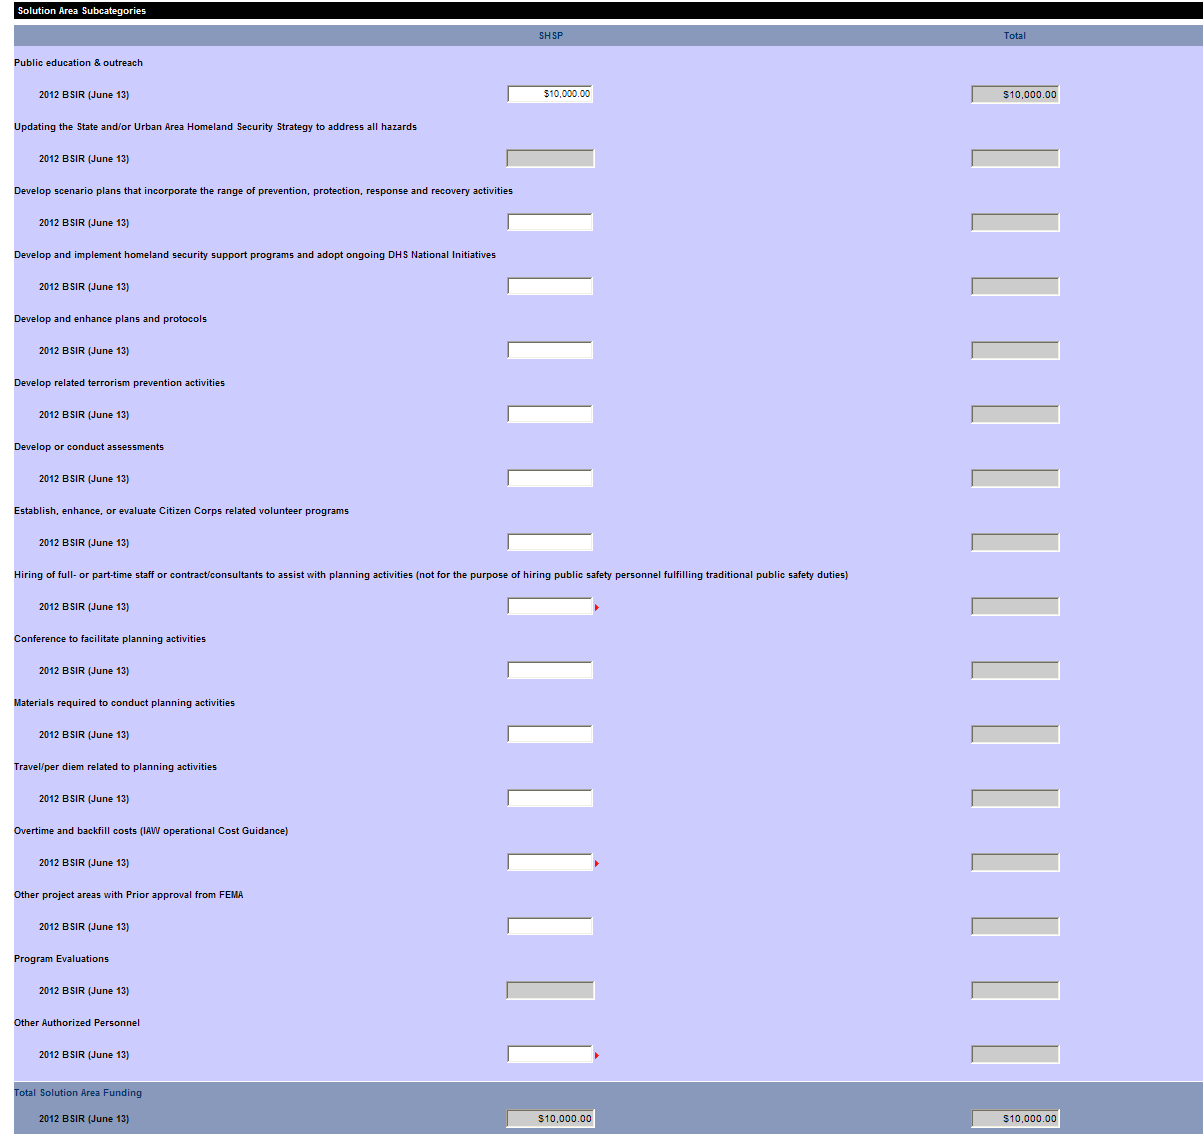Screen dimensions: 1203x1143
Task: Click Total field for Public education & outreach
Action: point(1014,95)
